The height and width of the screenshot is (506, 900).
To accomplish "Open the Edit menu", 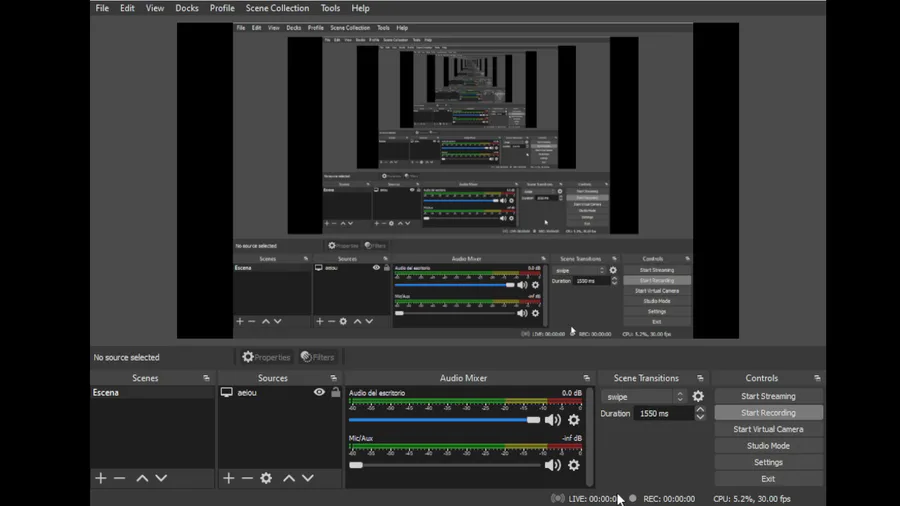I will coord(127,8).
